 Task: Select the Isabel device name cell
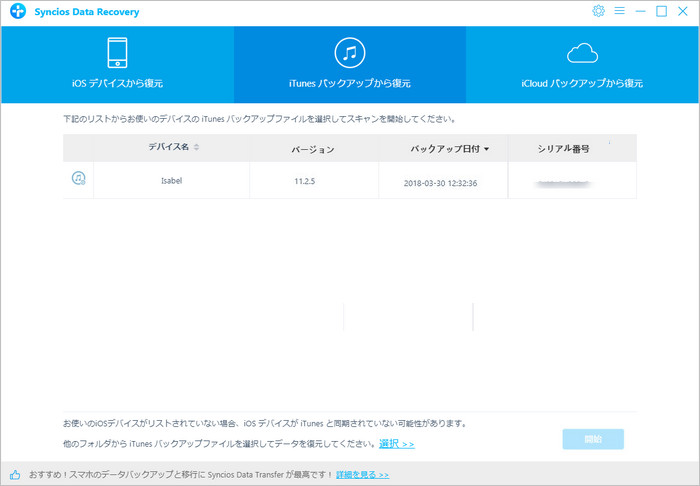tap(171, 180)
